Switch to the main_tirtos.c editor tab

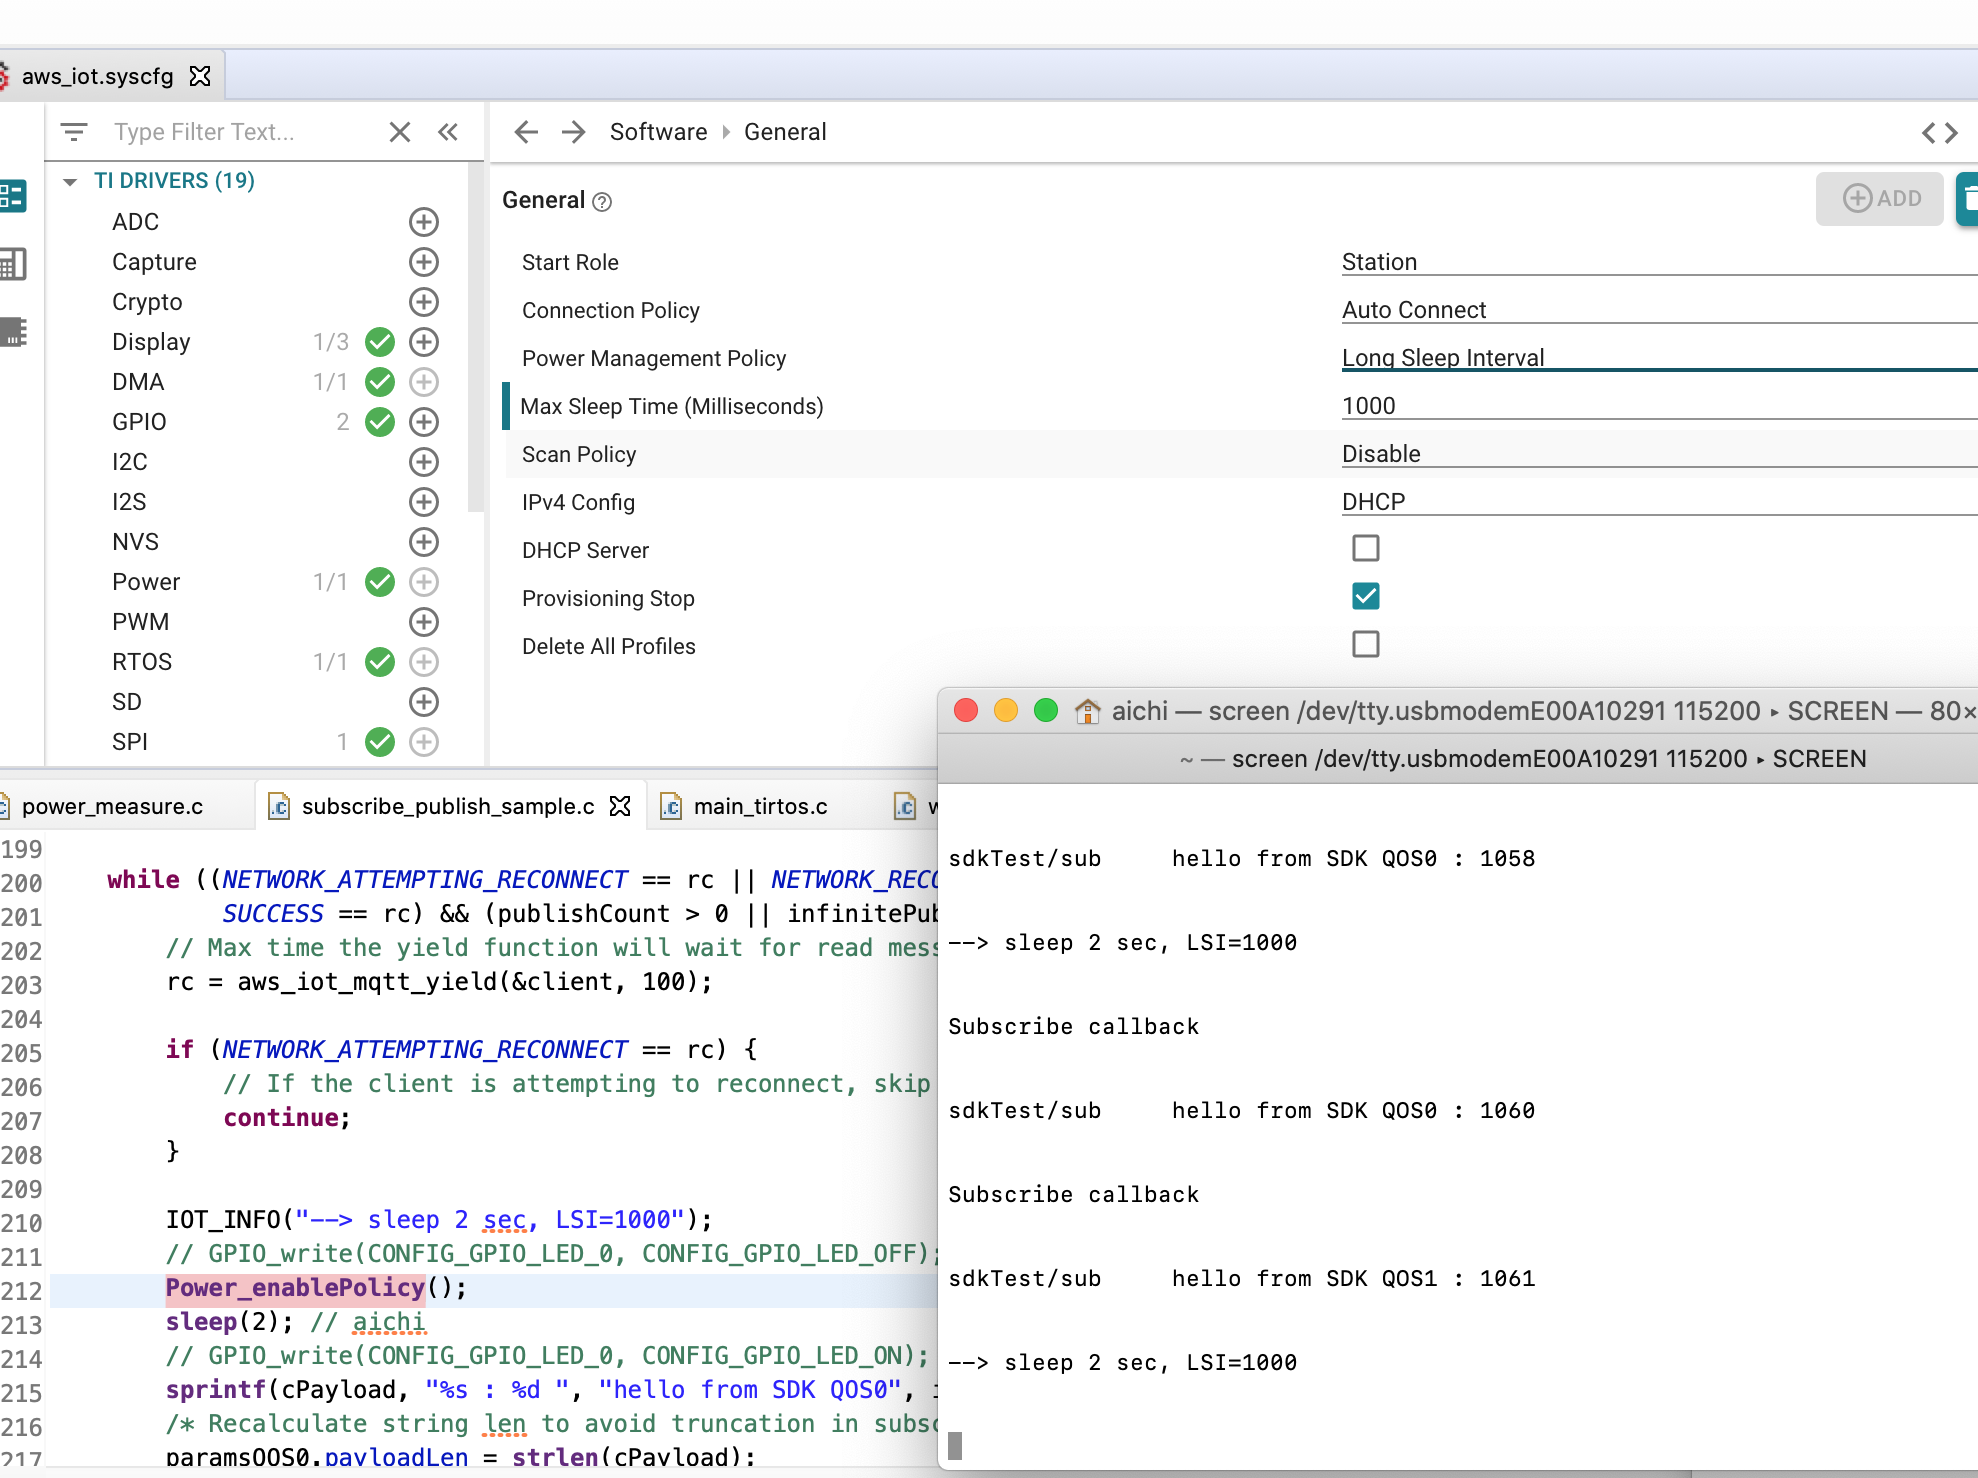(x=760, y=806)
